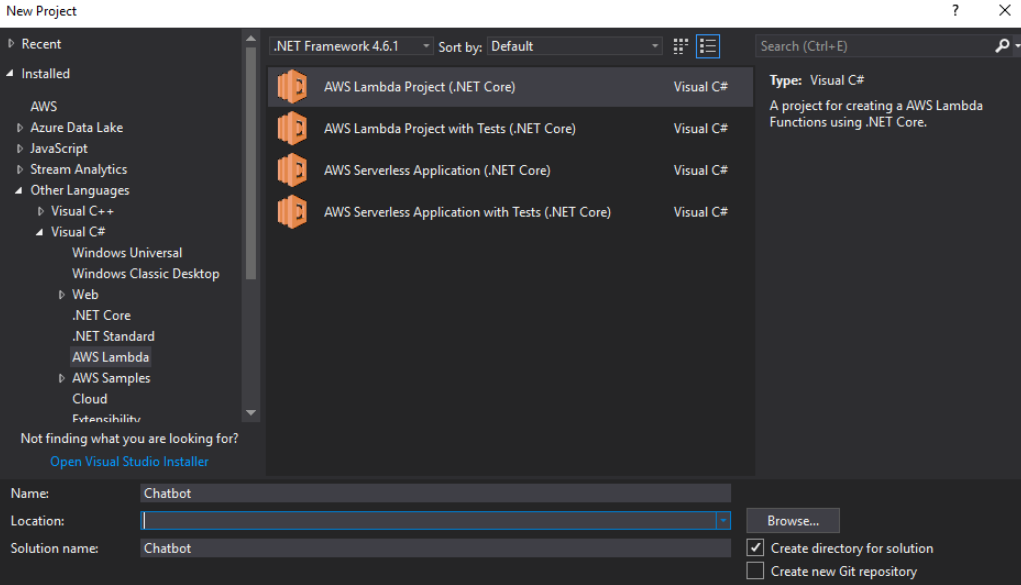Click the search magnifier icon

point(1002,46)
